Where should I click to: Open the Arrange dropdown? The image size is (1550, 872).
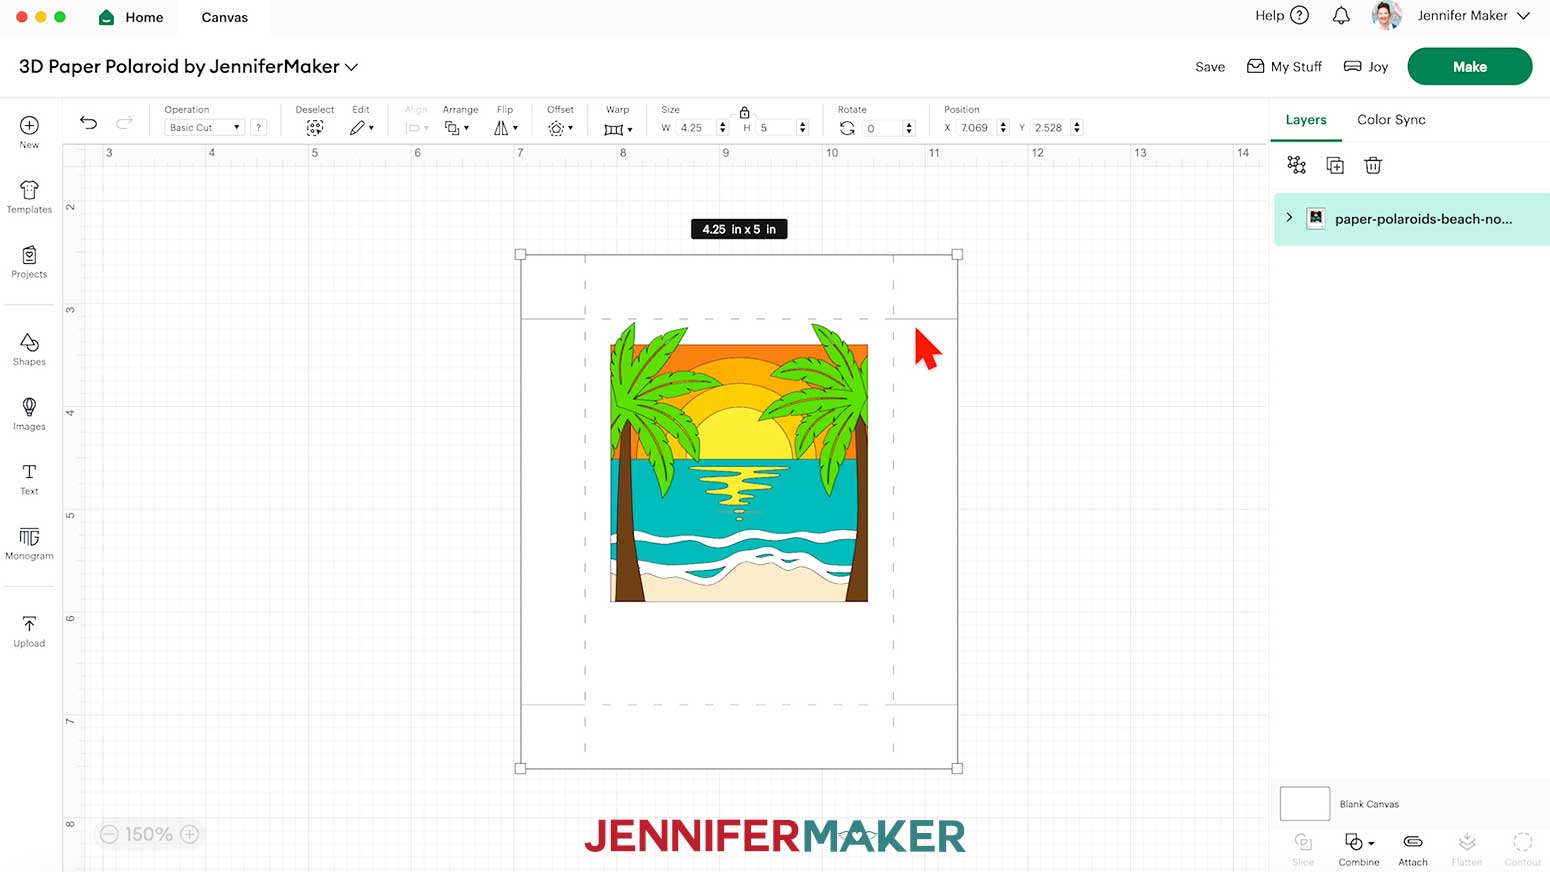coord(457,128)
